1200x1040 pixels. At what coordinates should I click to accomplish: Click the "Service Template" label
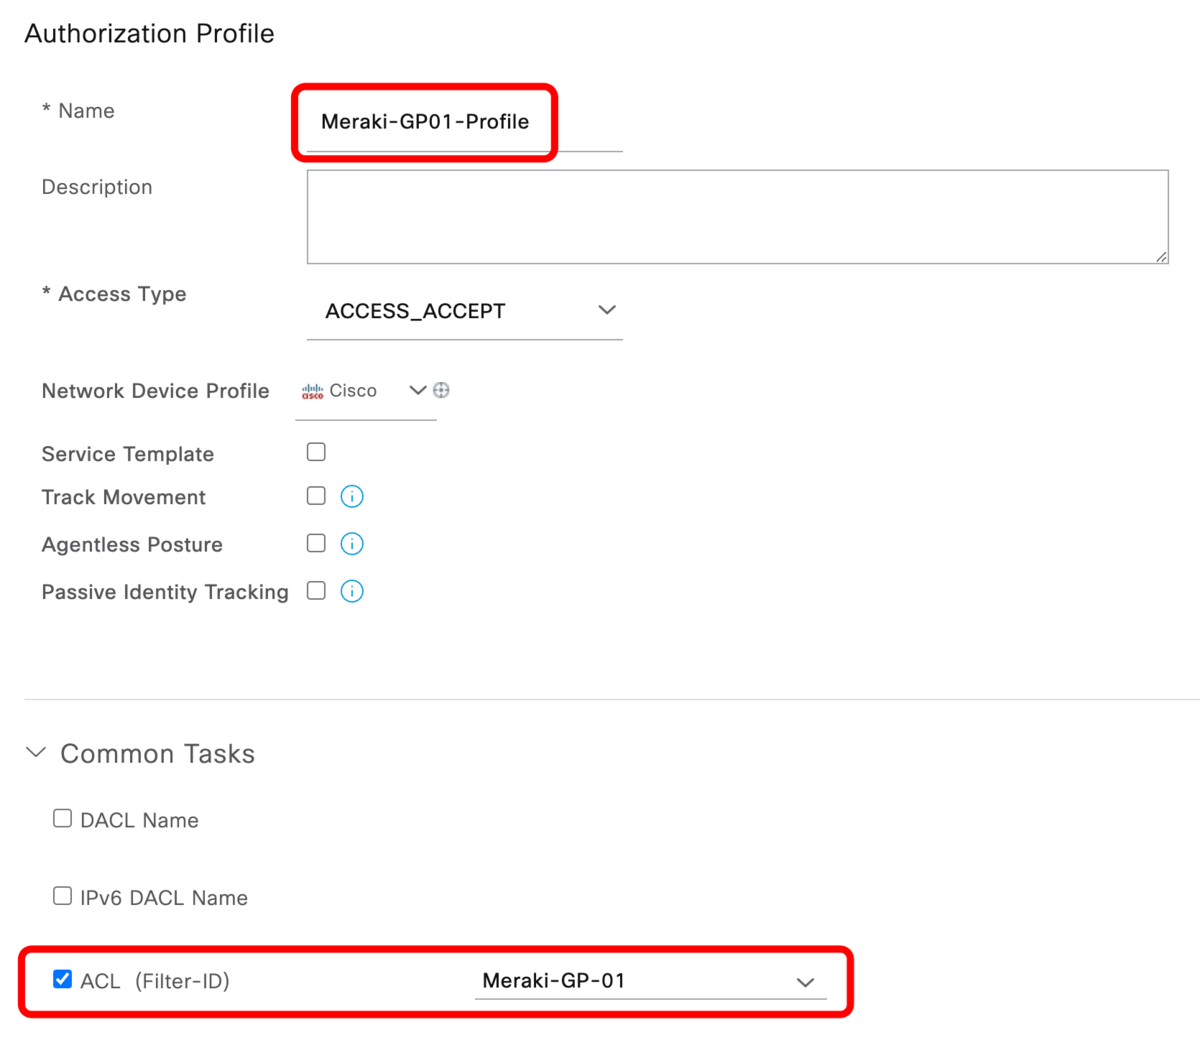(x=128, y=454)
